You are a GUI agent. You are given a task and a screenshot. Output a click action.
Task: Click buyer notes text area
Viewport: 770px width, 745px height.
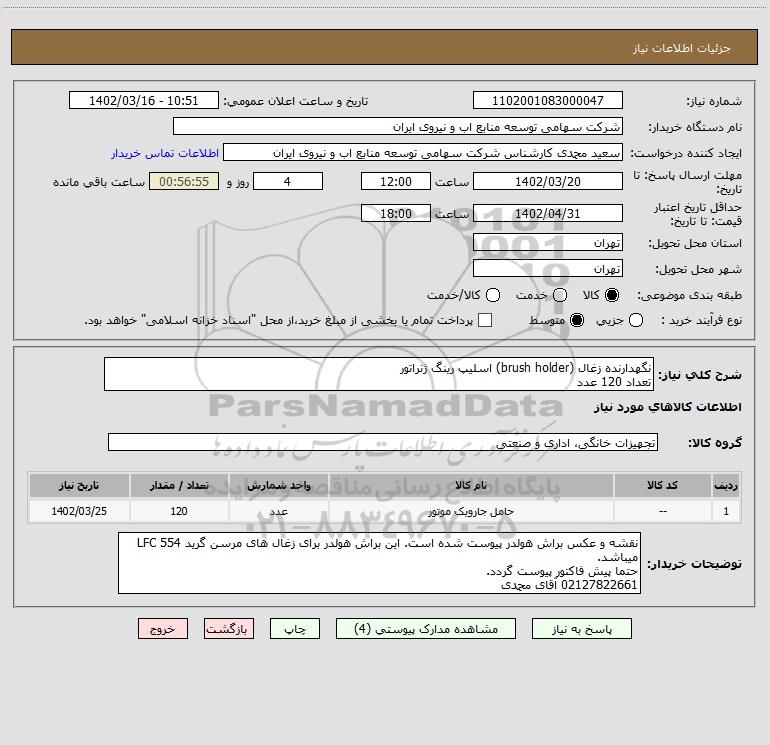pyautogui.click(x=379, y=563)
